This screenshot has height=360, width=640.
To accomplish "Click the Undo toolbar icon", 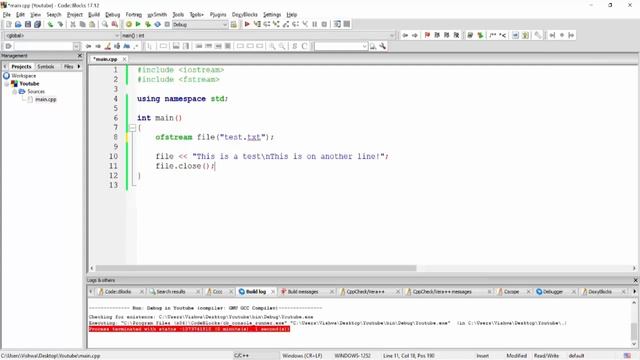I will click(51, 24).
